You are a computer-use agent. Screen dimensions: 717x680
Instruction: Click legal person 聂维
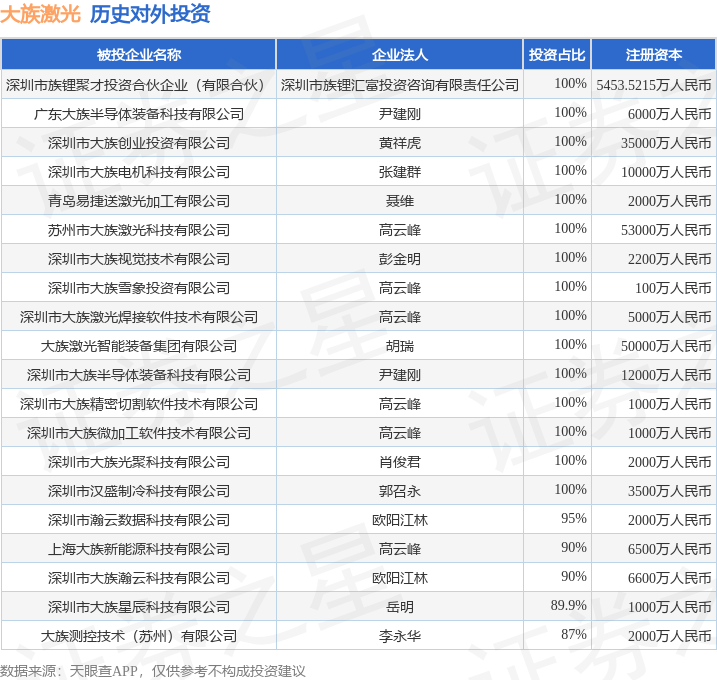(x=400, y=201)
